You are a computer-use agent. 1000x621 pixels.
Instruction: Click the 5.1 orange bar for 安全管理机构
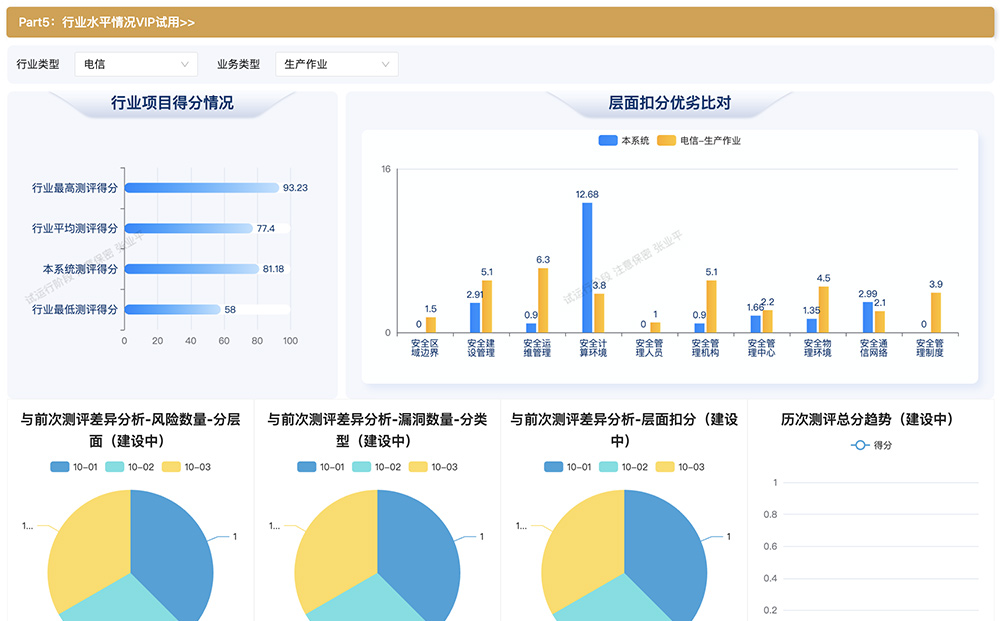pos(711,307)
